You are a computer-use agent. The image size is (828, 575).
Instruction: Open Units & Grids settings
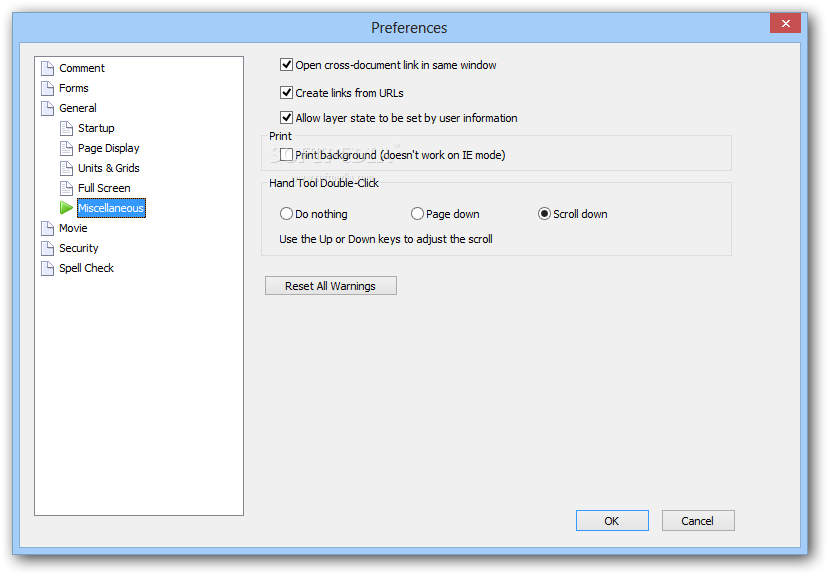(x=109, y=168)
